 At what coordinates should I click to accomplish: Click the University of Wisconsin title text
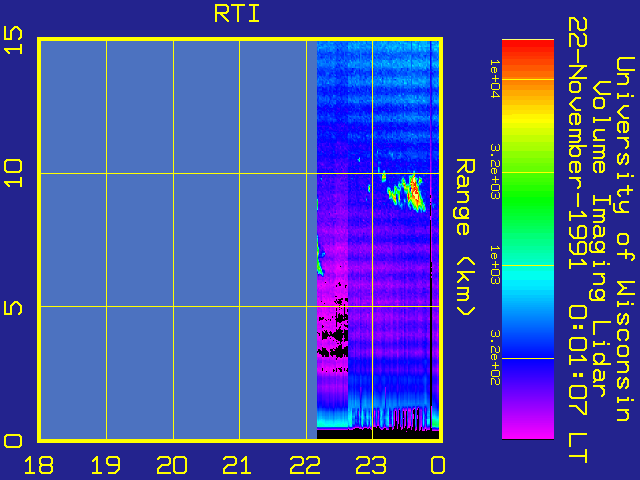click(x=625, y=239)
